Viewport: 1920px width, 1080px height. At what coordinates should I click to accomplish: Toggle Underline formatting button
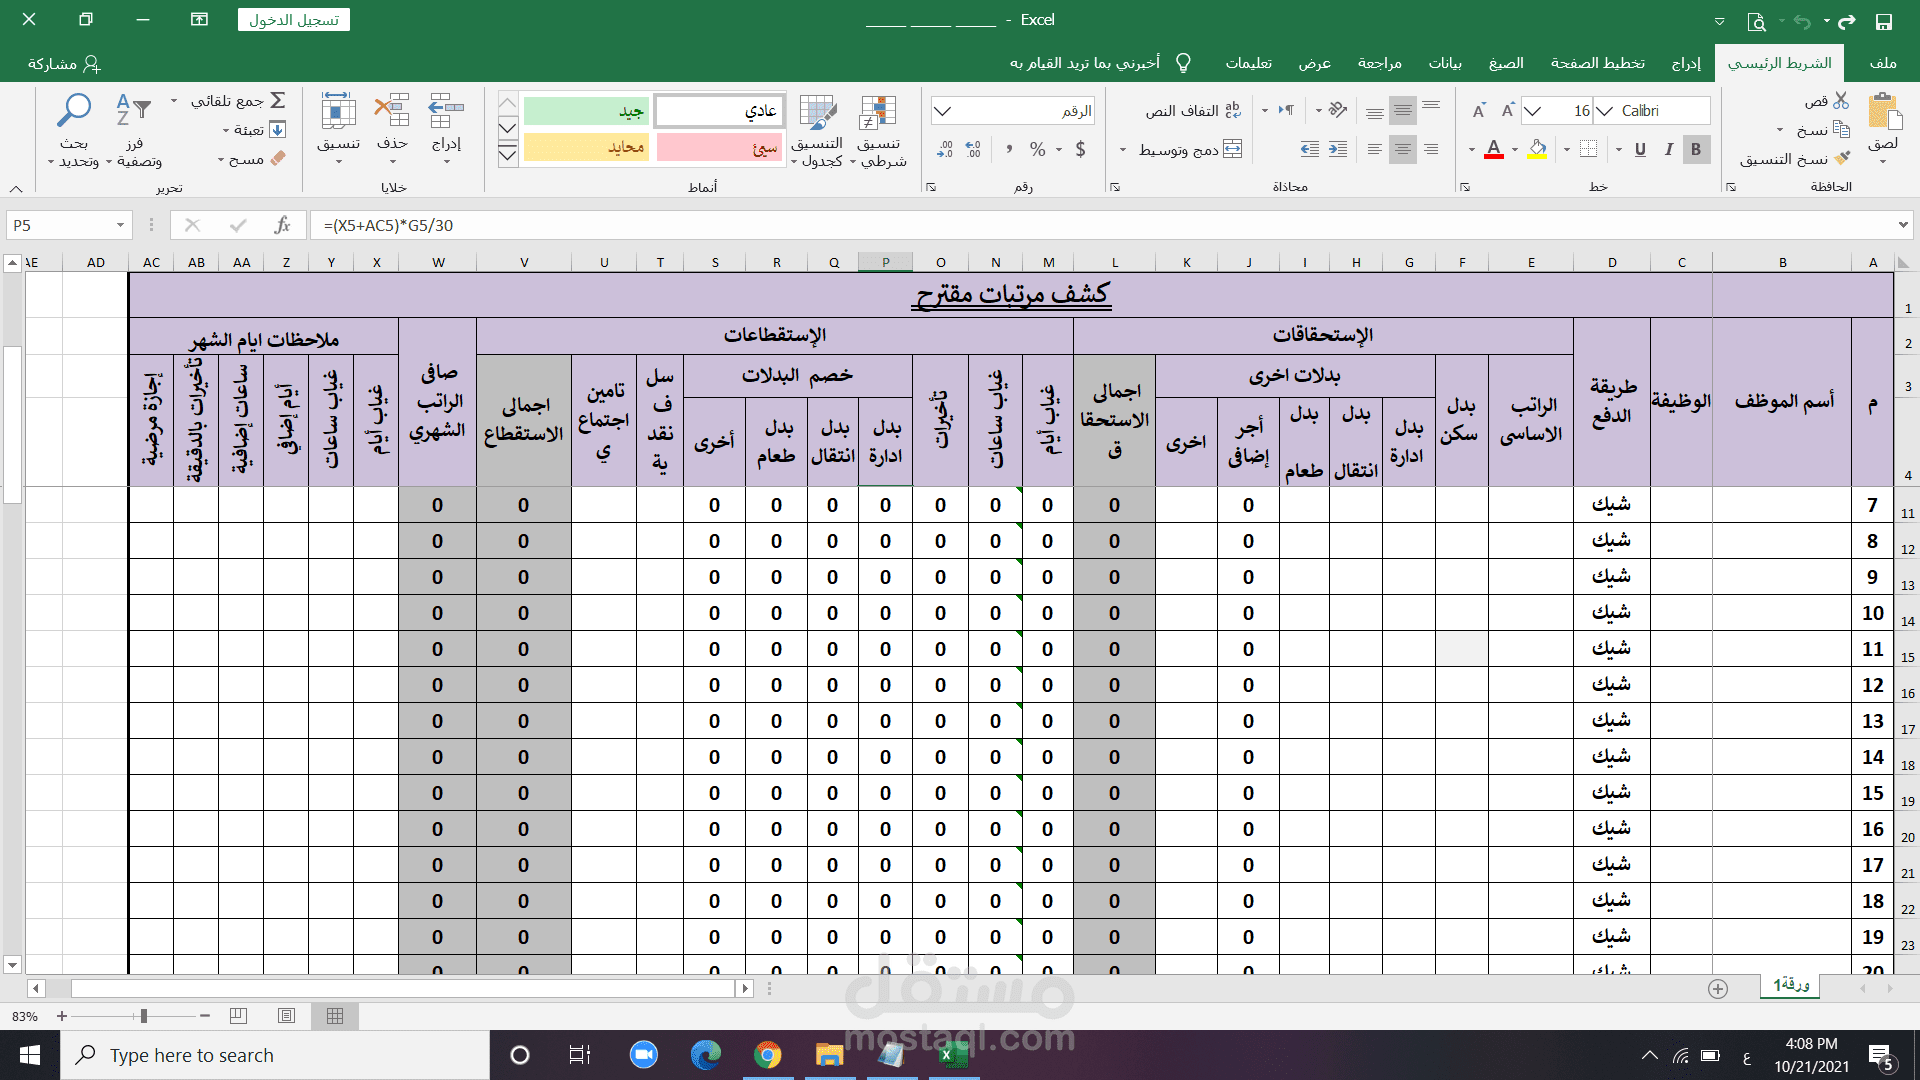[1640, 150]
